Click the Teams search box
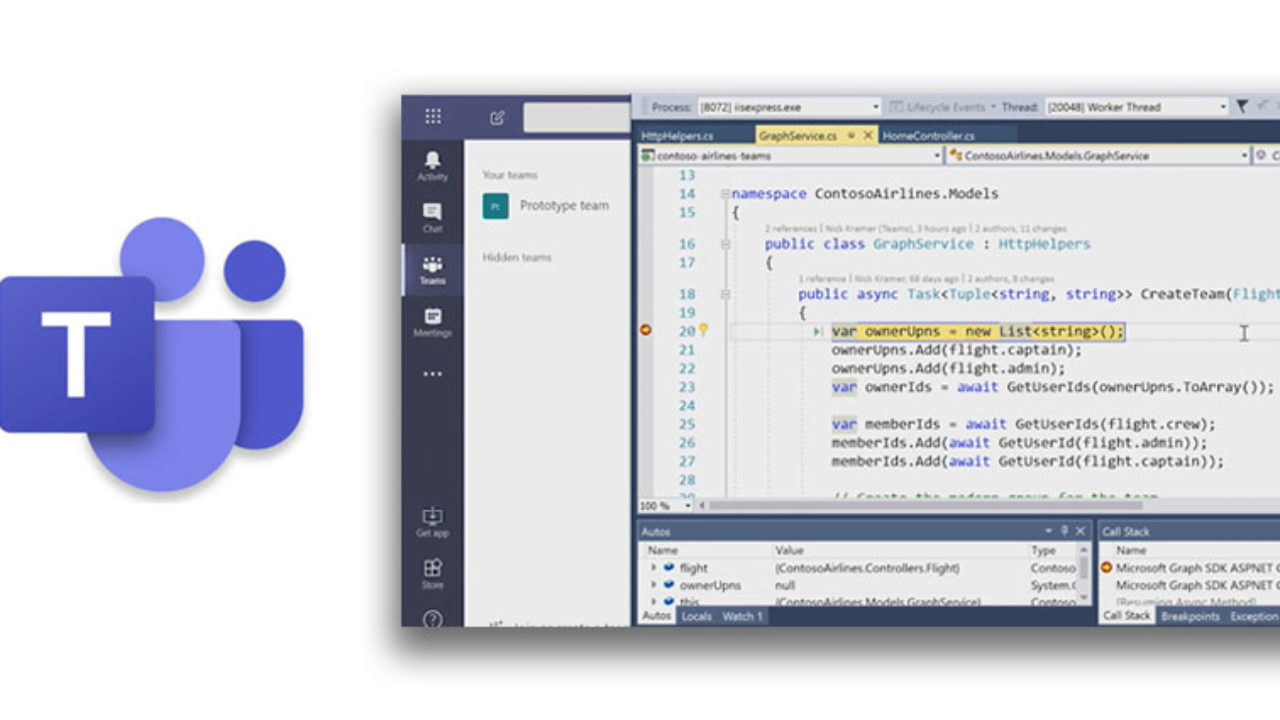The width and height of the screenshot is (1280, 720). coord(577,117)
